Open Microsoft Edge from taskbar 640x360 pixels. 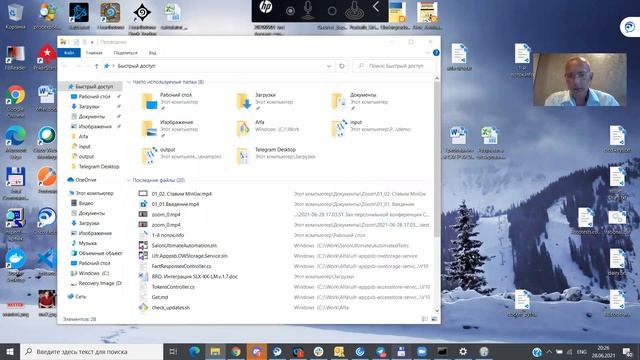pyautogui.click(x=195, y=351)
